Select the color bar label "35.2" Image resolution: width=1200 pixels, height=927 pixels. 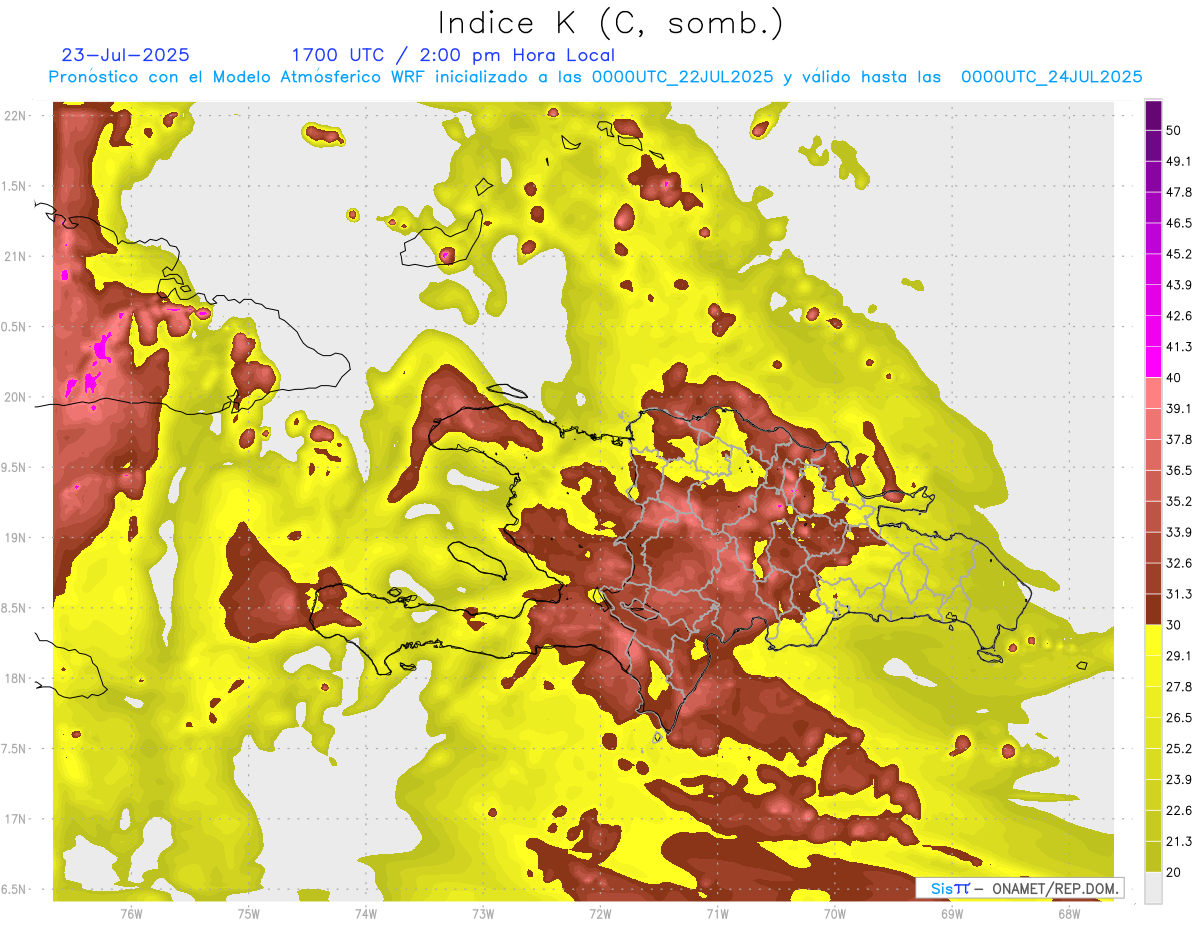tap(1179, 501)
